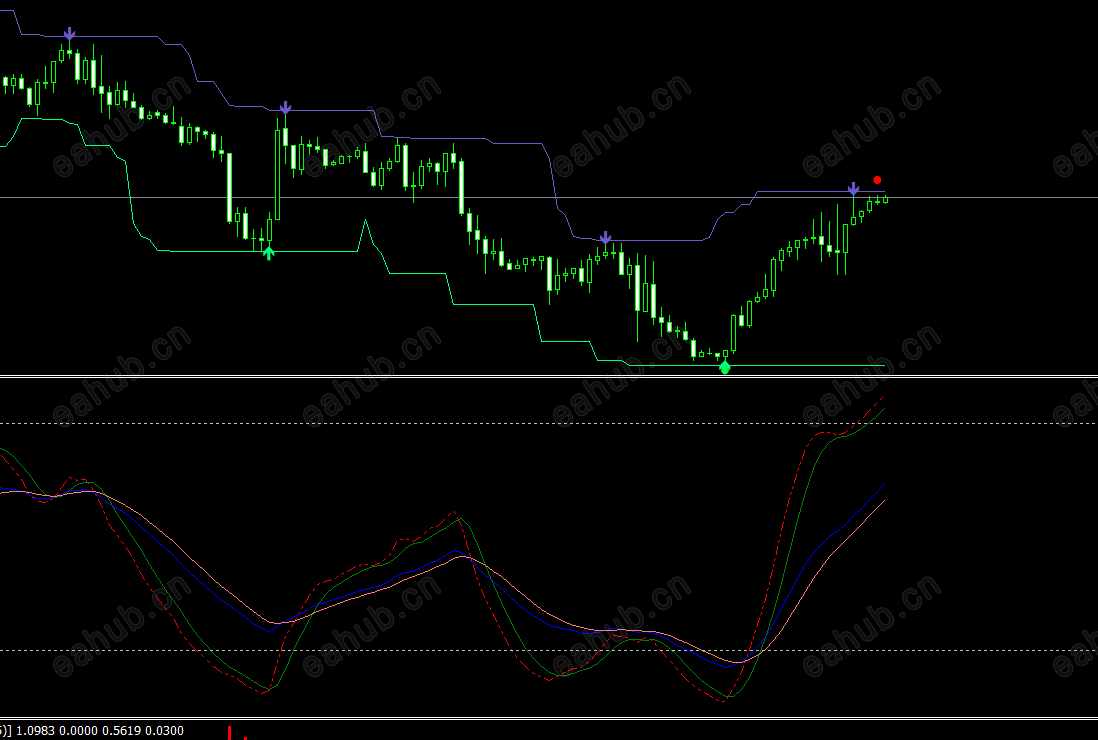Image resolution: width=1098 pixels, height=740 pixels.
Task: Click purple down arrow directly above green up arrow
Action: [x=285, y=108]
